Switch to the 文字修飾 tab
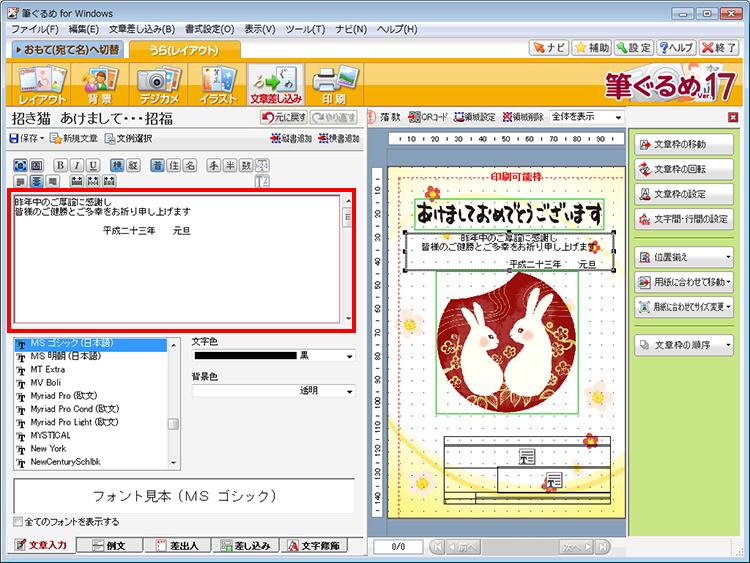 tap(314, 545)
